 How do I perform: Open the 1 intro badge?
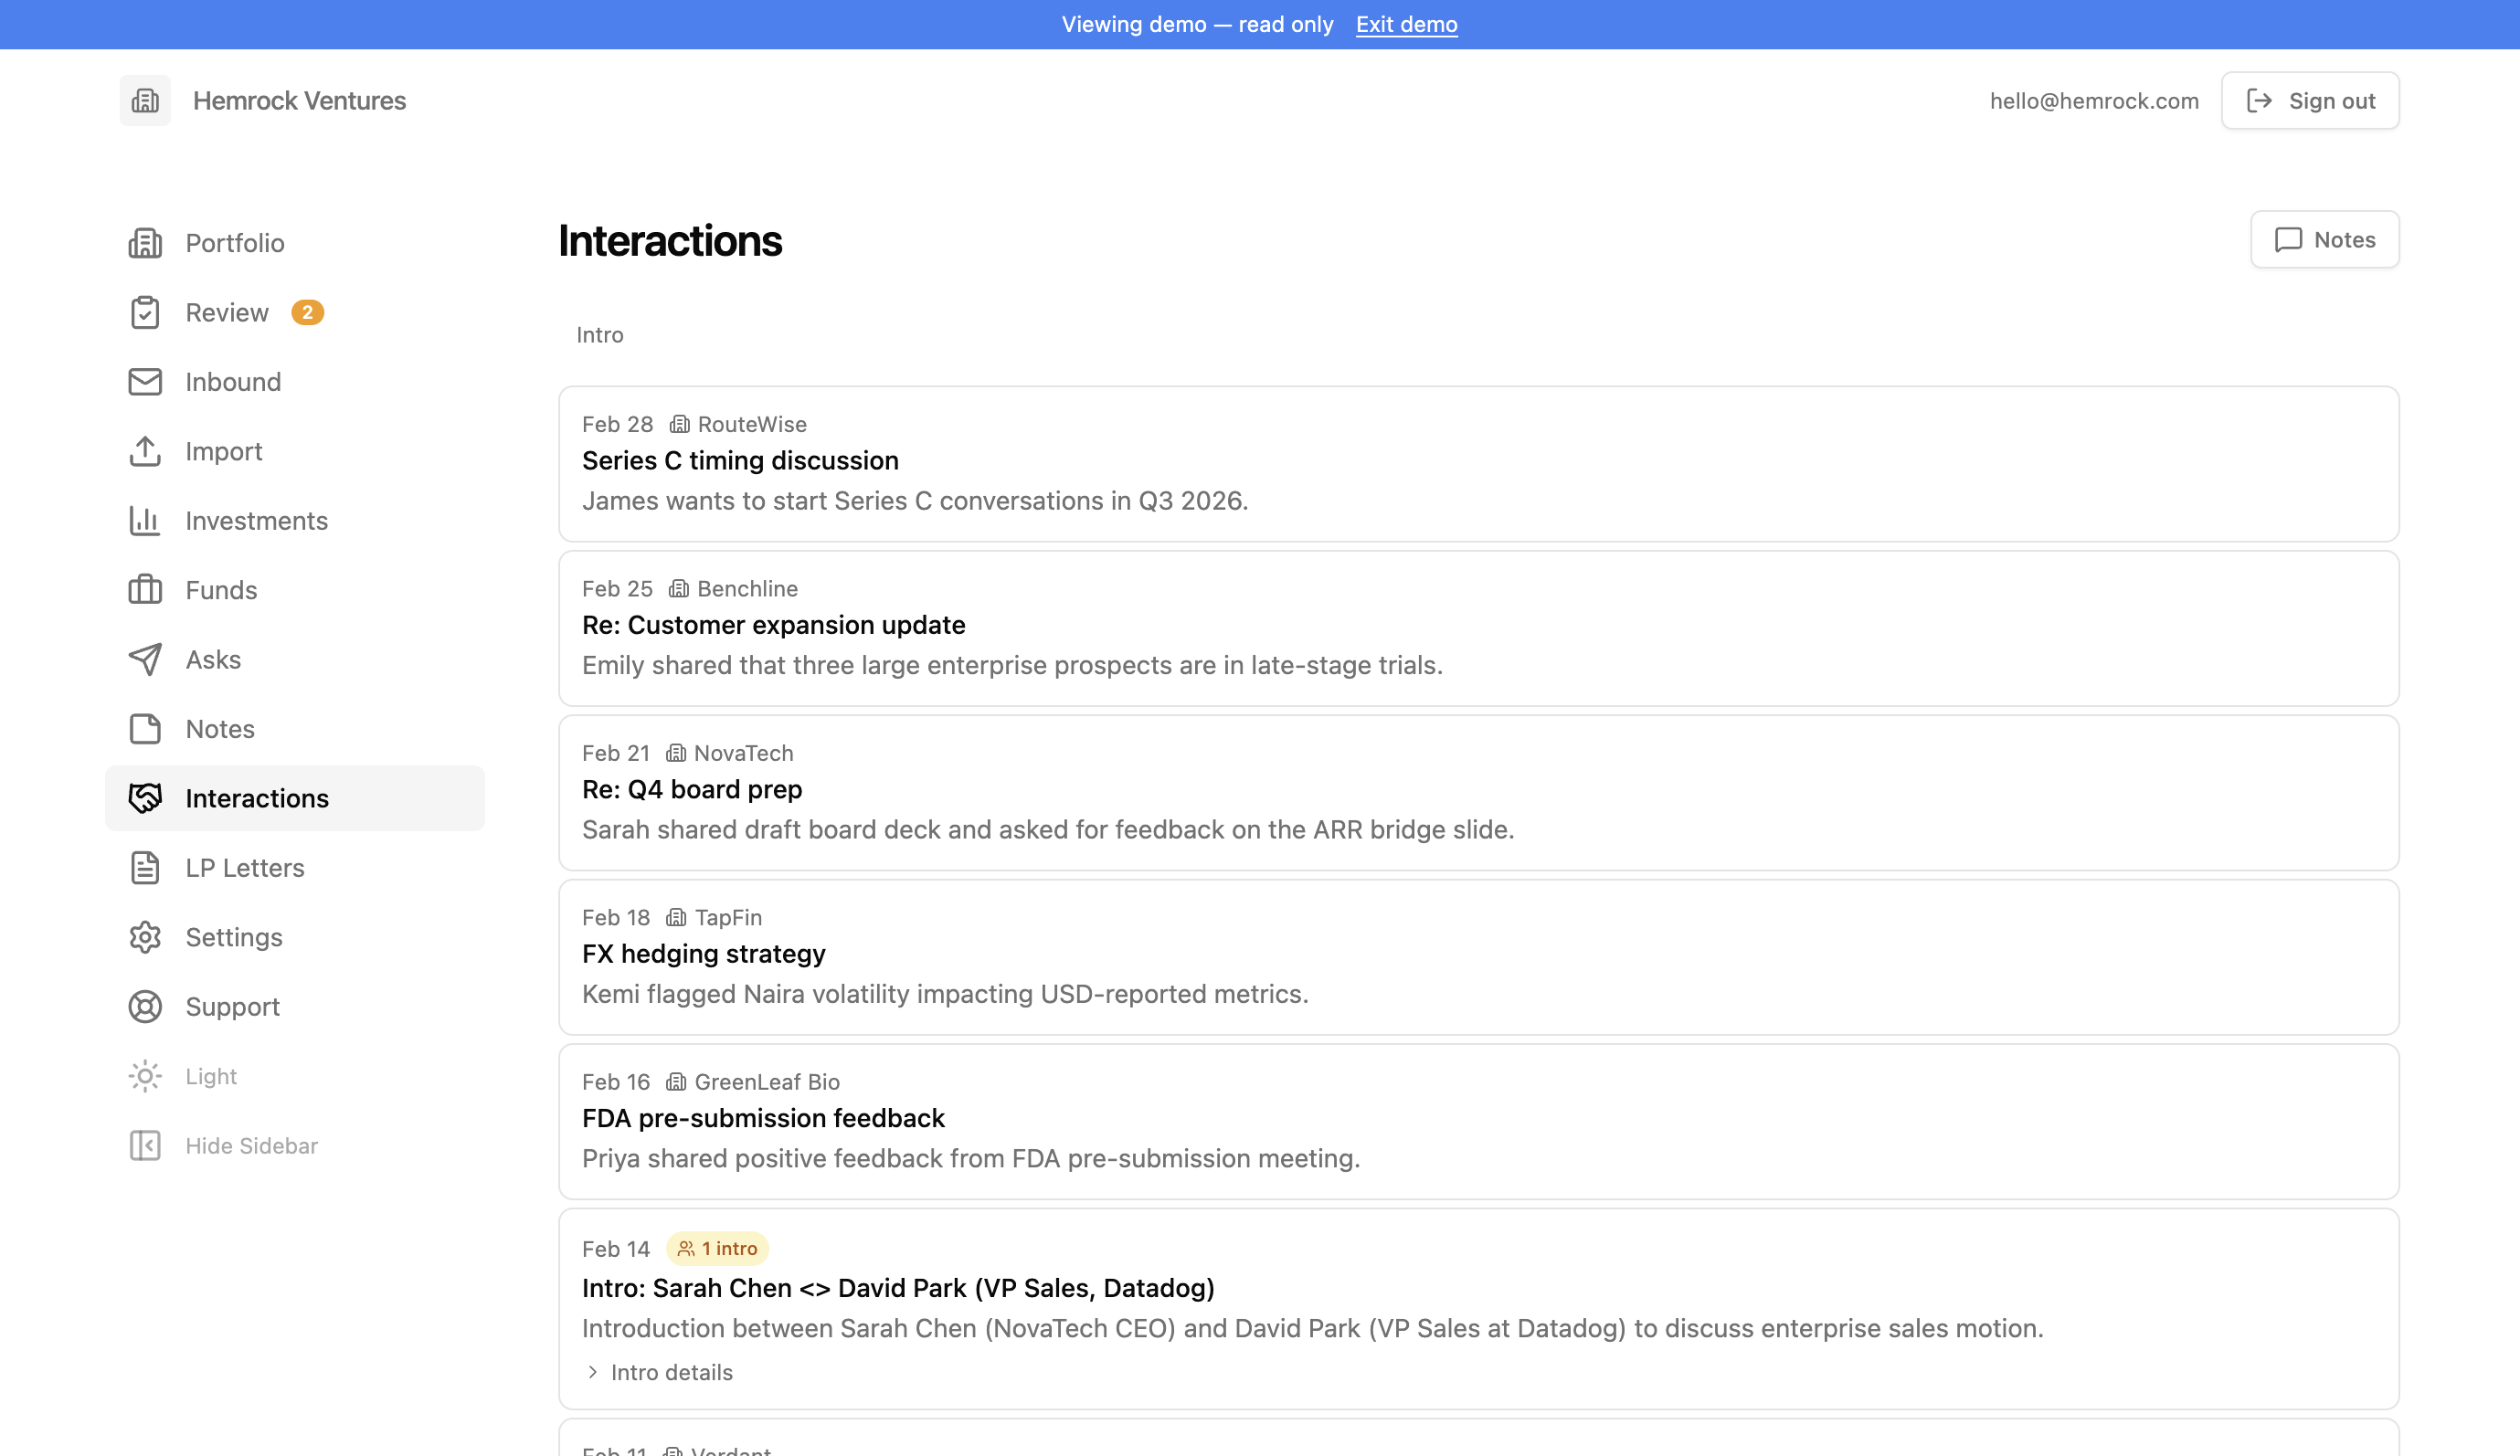[x=717, y=1248]
